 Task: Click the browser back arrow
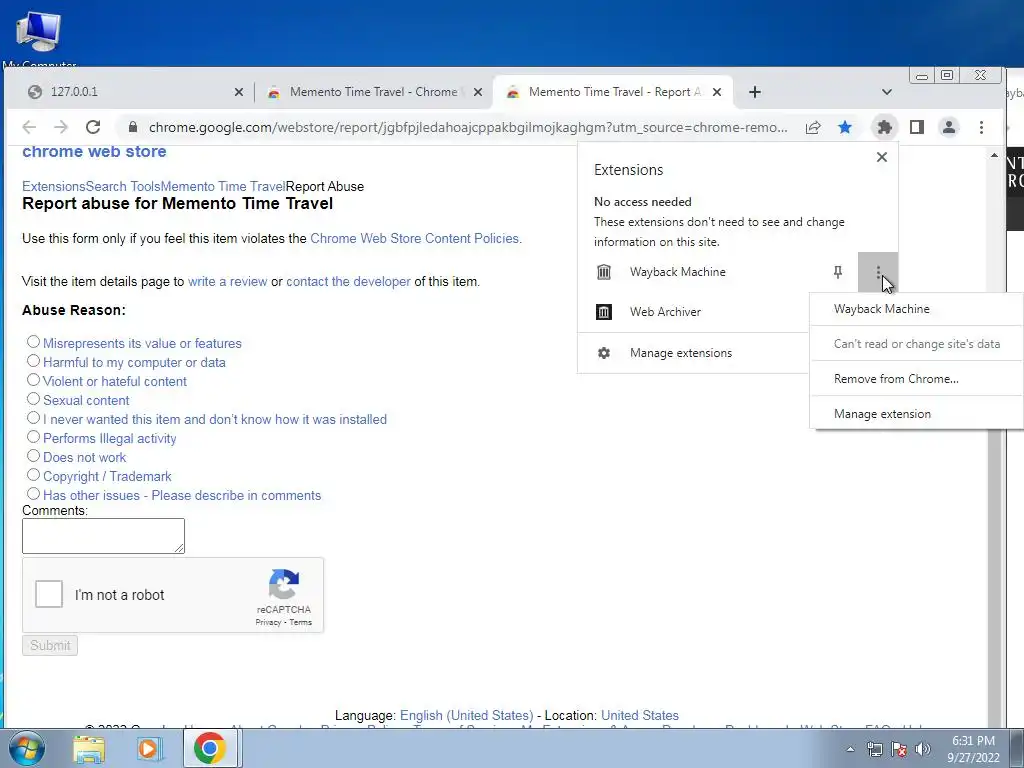click(29, 127)
